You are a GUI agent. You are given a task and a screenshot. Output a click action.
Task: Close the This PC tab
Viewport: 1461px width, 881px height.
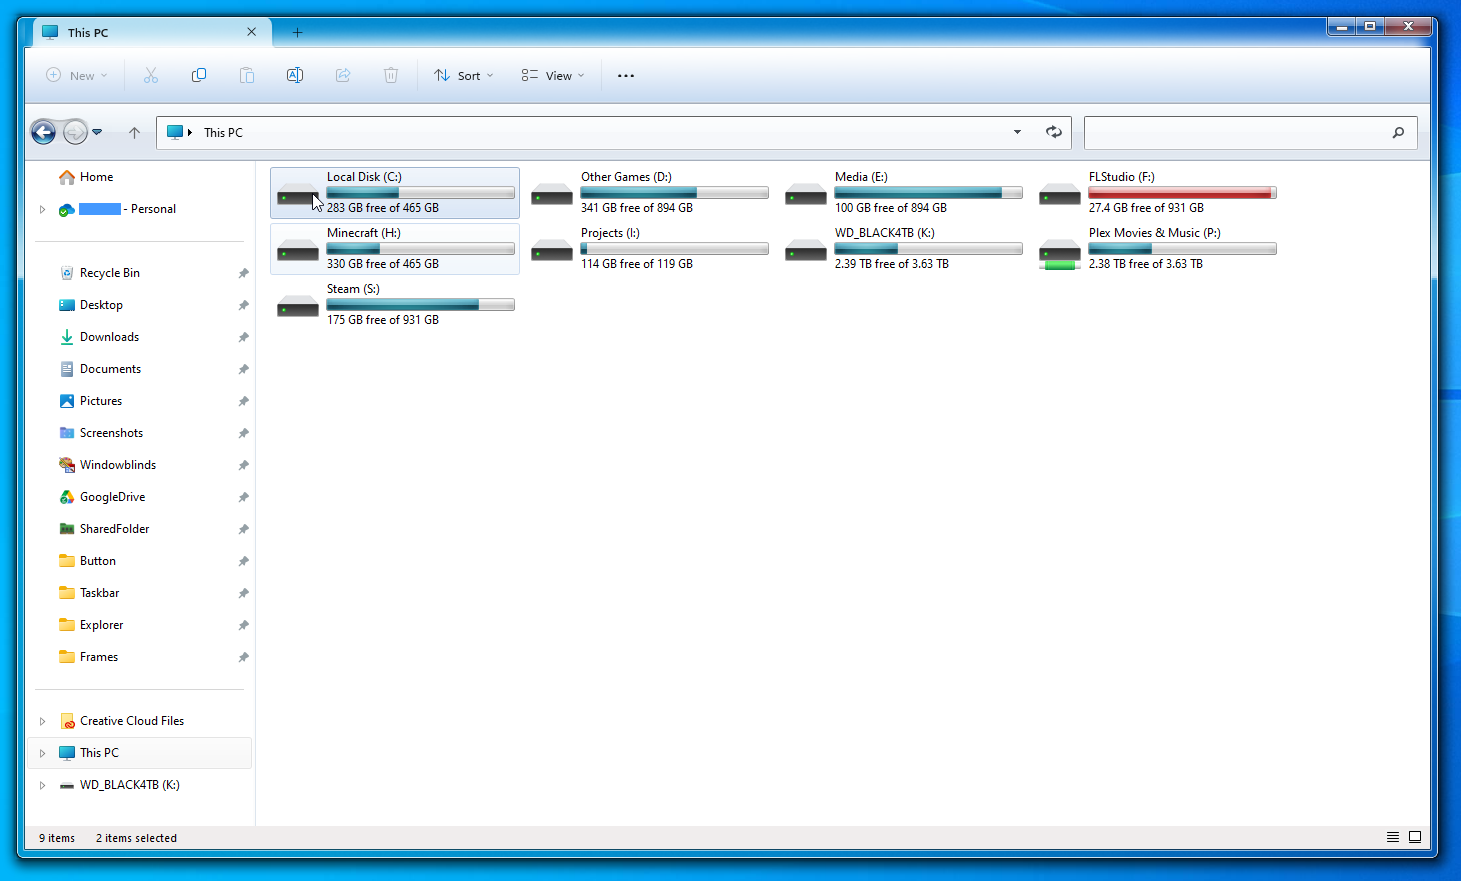[x=251, y=32]
